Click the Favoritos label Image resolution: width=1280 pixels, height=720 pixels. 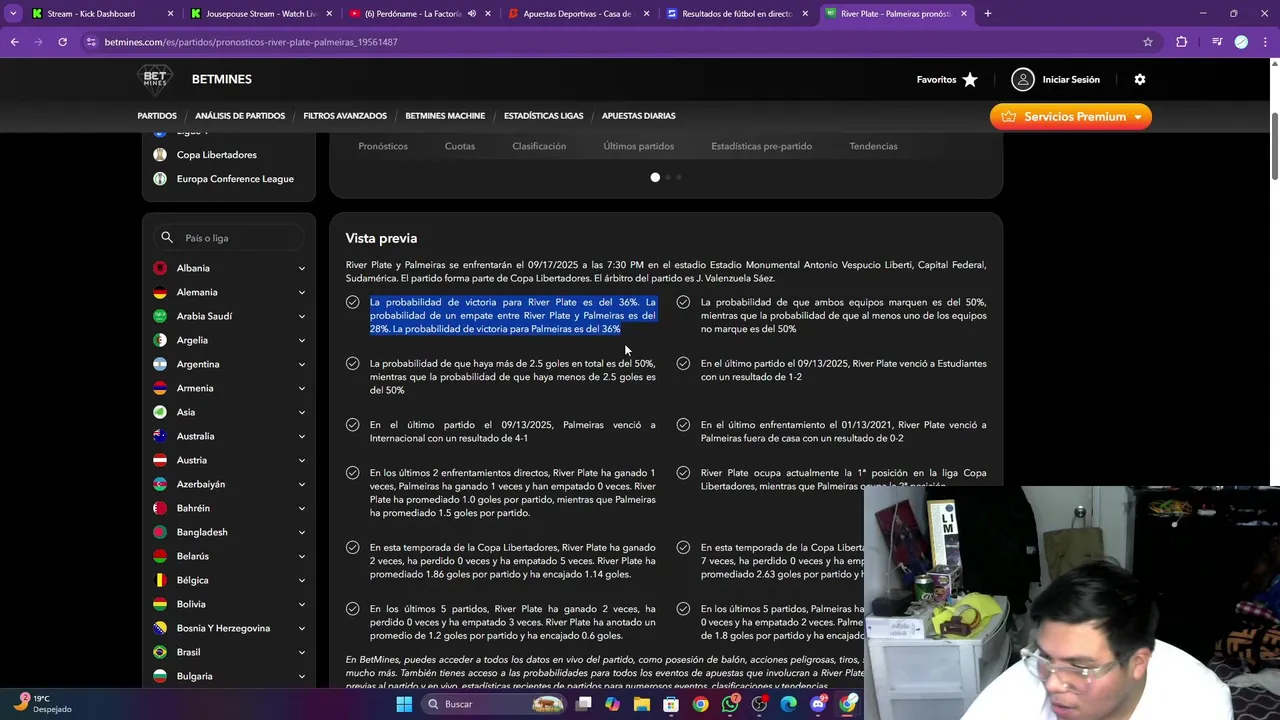click(x=936, y=80)
